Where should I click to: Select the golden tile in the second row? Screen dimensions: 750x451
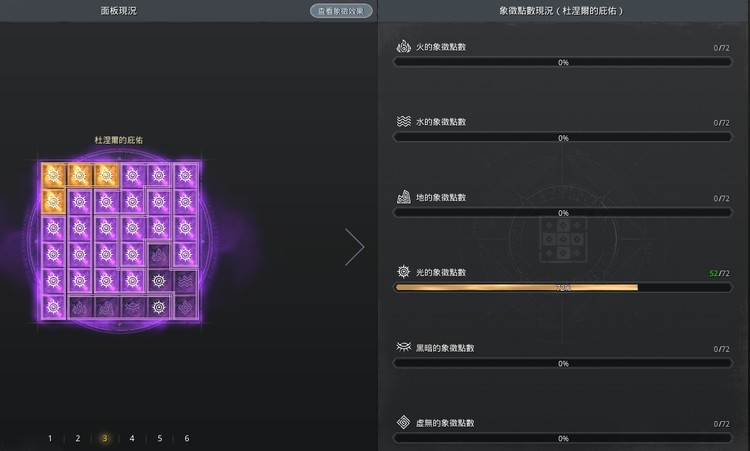pyautogui.click(x=54, y=202)
